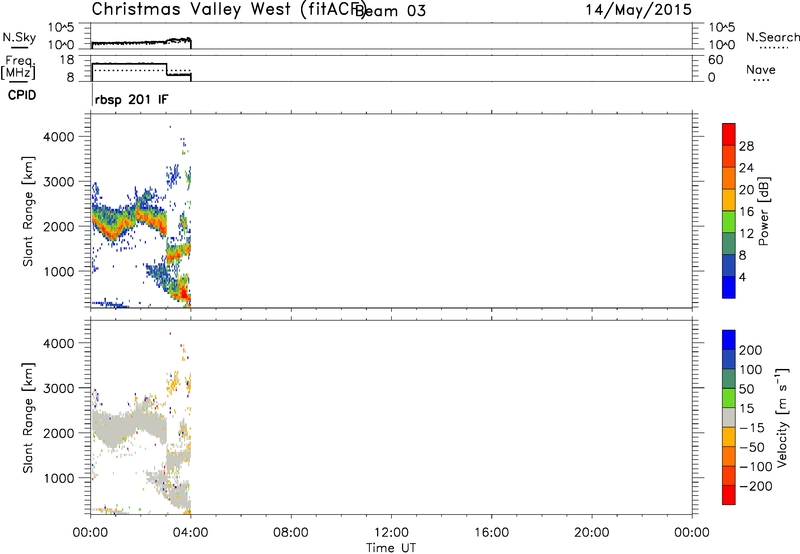The width and height of the screenshot is (800, 554).
Task: Click the "28" label on Power color bar
Action: (746, 146)
